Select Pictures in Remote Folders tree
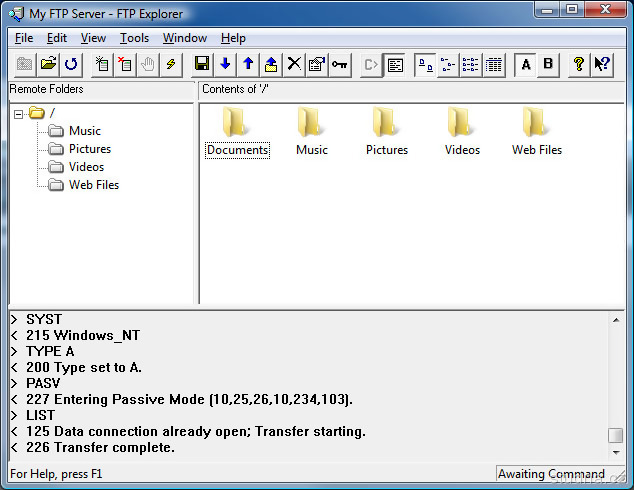This screenshot has height=490, width=634. (89, 149)
